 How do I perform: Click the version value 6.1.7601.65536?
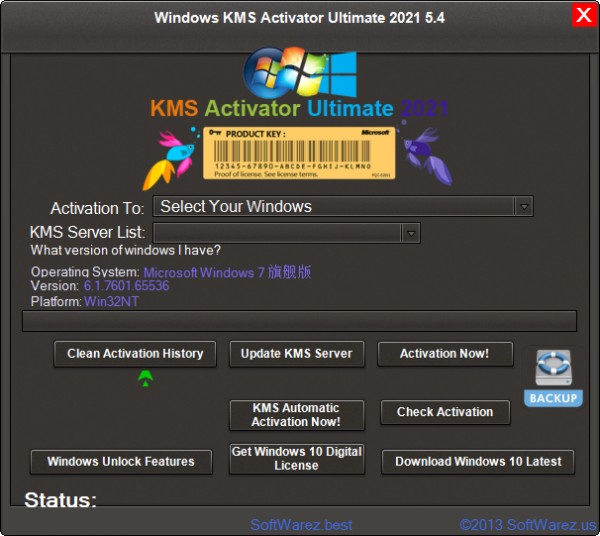tap(127, 286)
